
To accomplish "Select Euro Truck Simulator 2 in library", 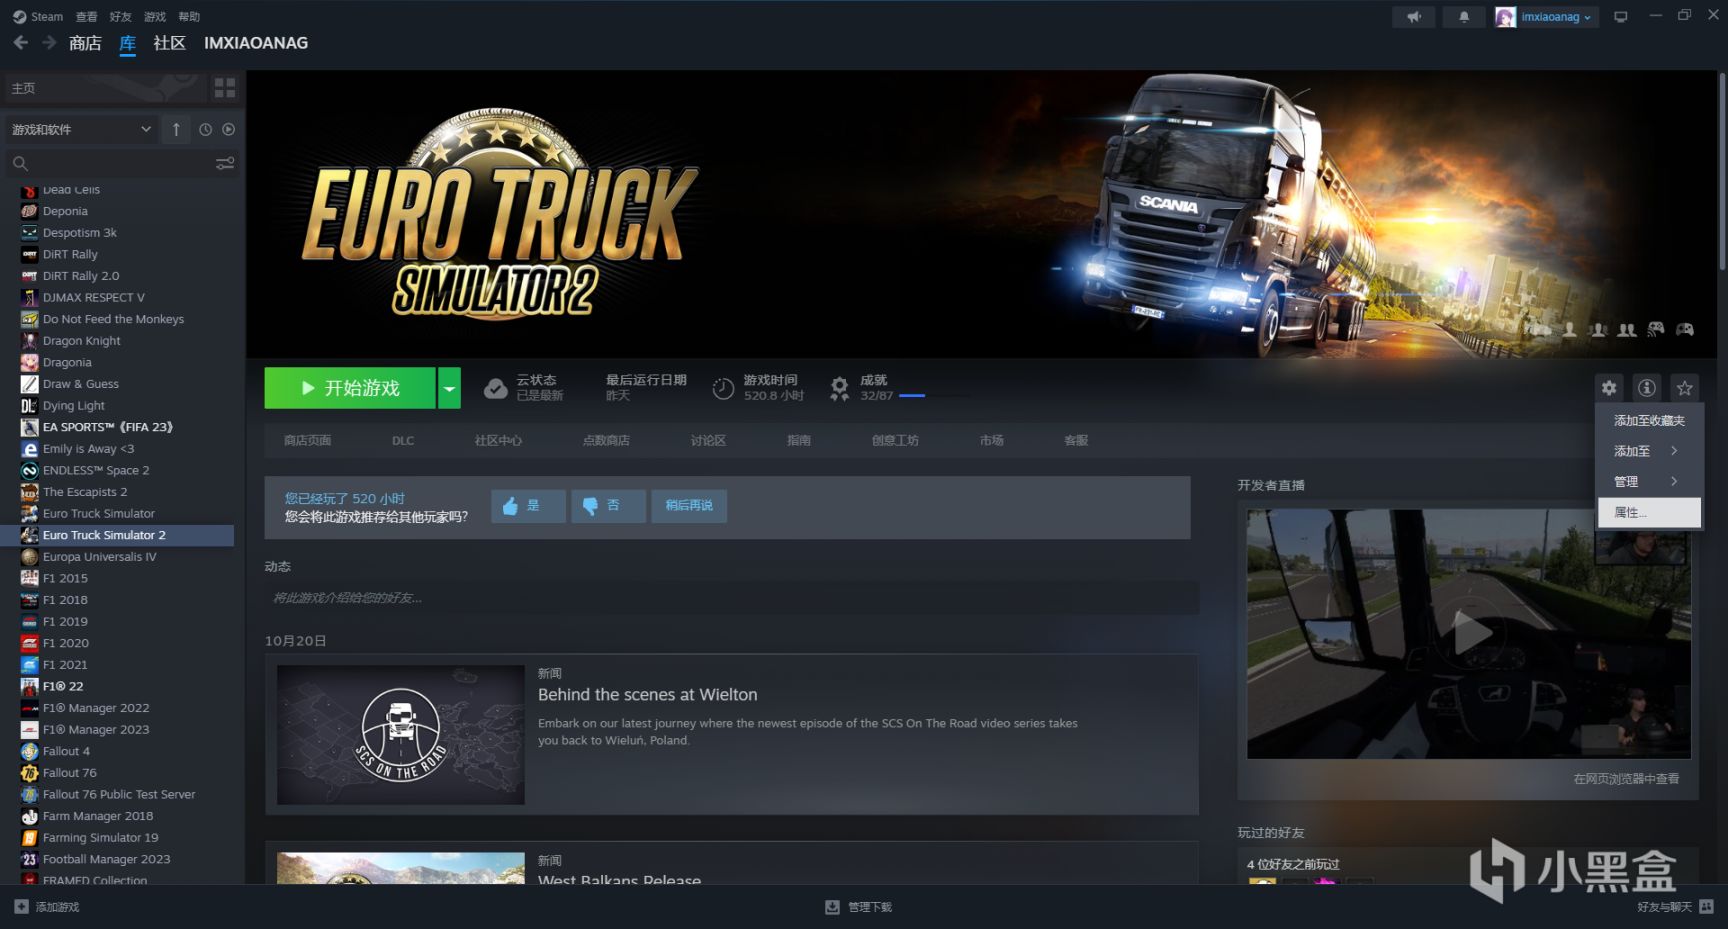I will point(117,535).
